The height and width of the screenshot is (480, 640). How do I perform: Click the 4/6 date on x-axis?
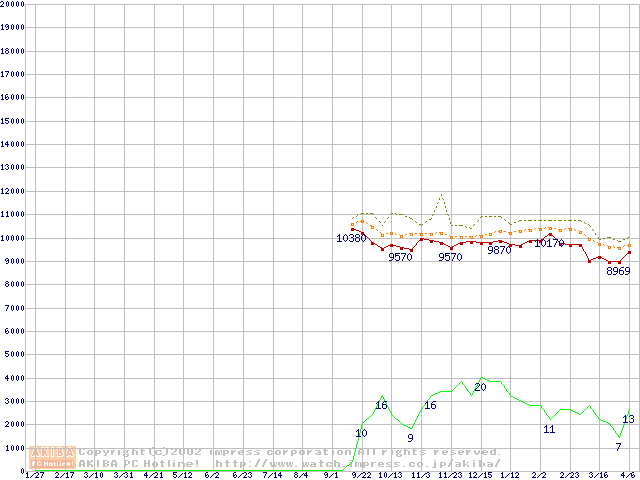[627, 475]
